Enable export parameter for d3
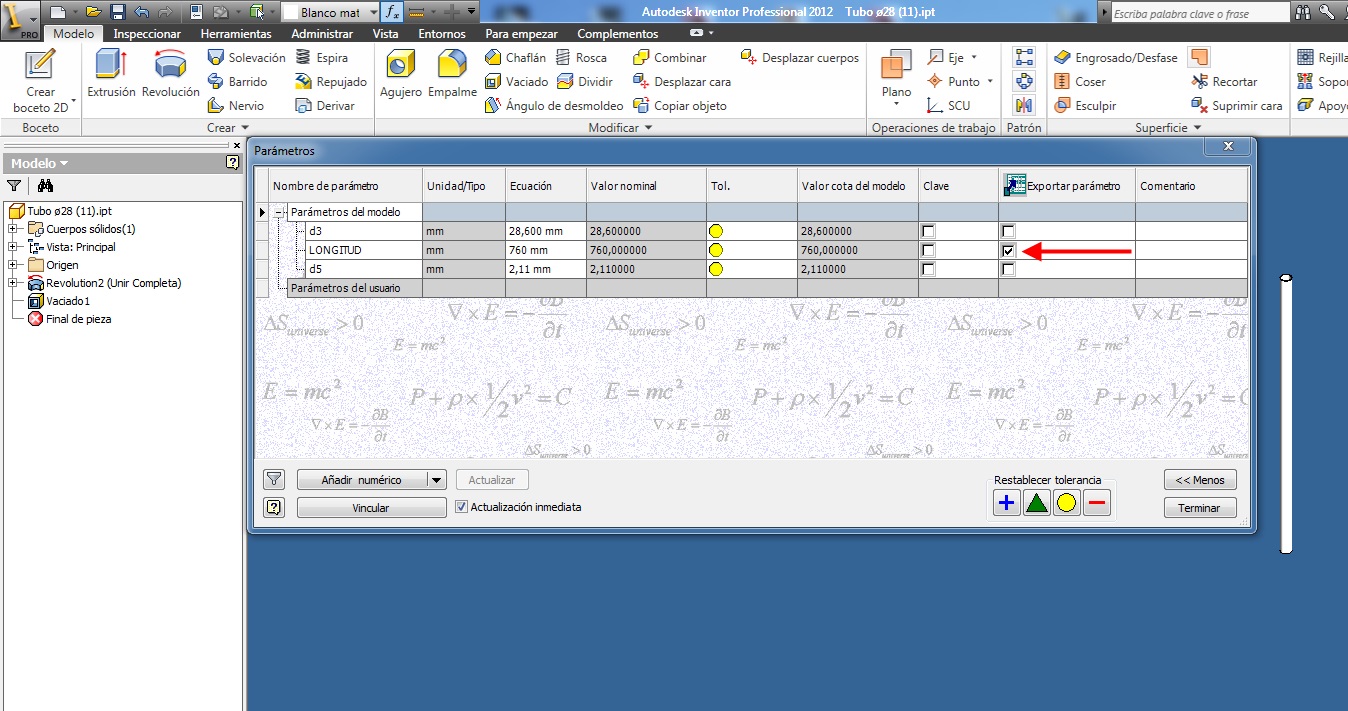The image size is (1348, 711). pyautogui.click(x=1009, y=231)
